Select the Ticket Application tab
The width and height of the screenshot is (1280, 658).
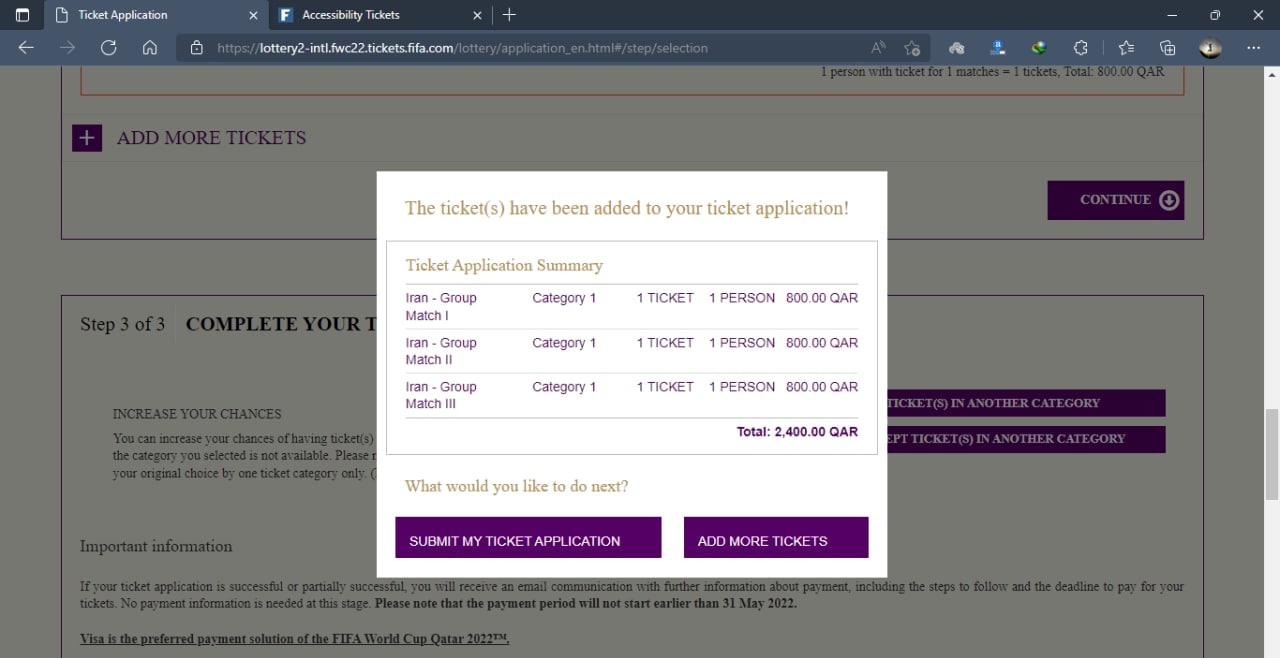pyautogui.click(x=150, y=15)
